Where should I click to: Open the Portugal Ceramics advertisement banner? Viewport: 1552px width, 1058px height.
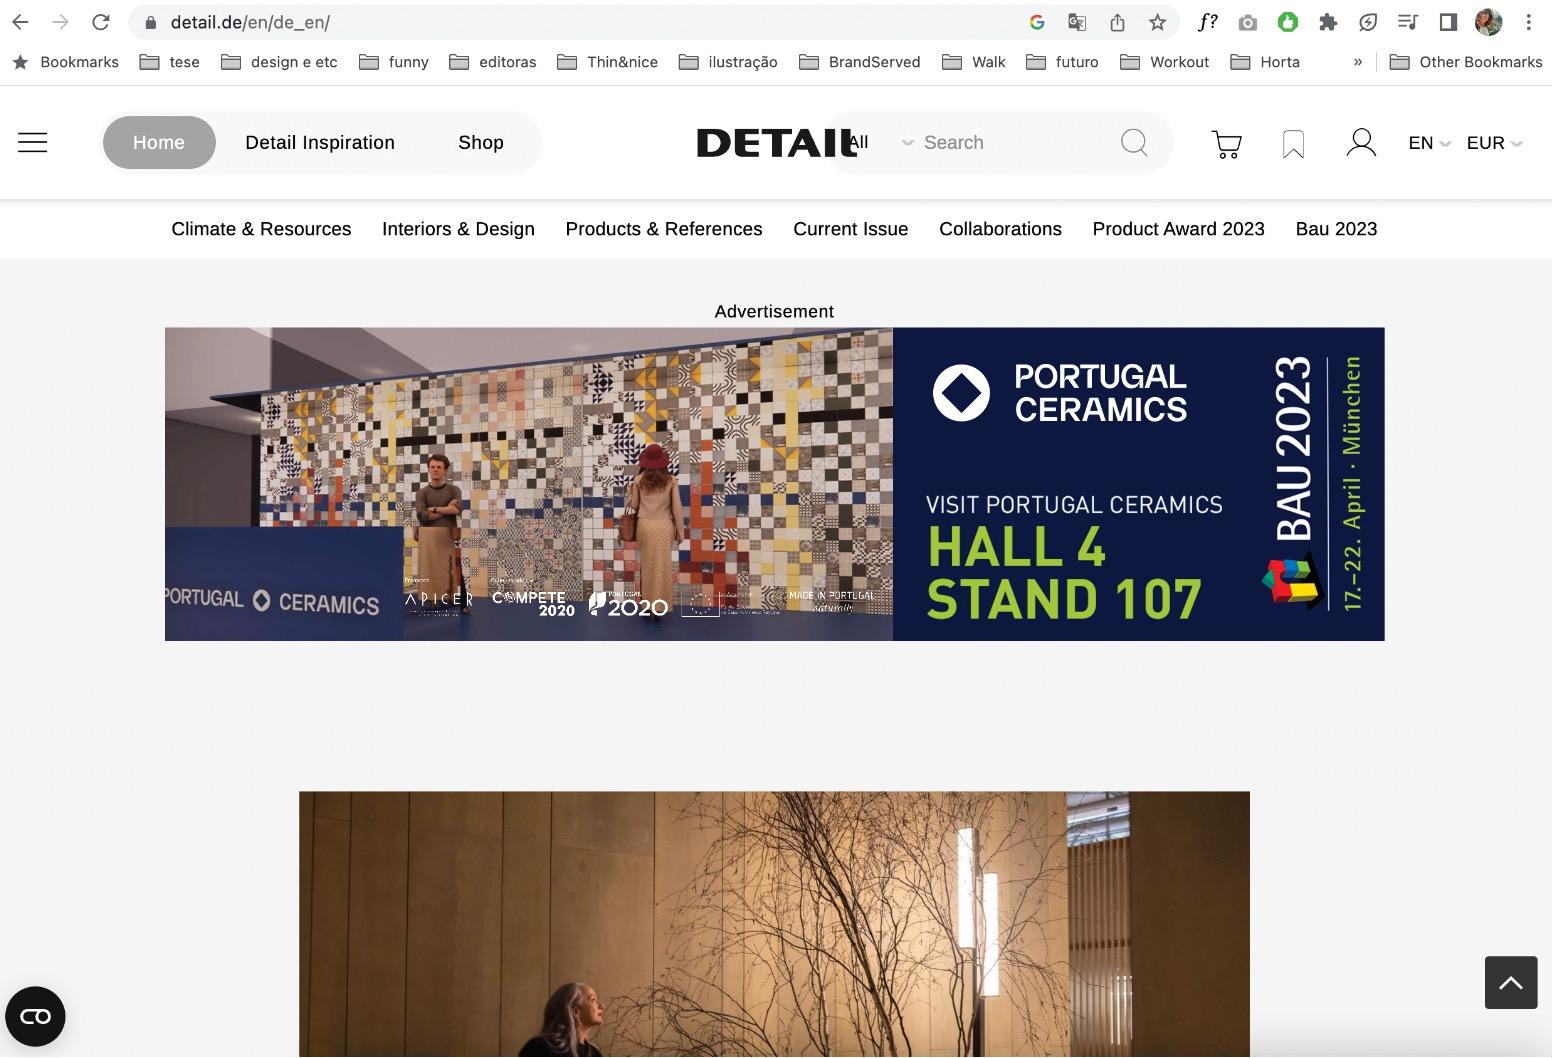click(x=775, y=484)
